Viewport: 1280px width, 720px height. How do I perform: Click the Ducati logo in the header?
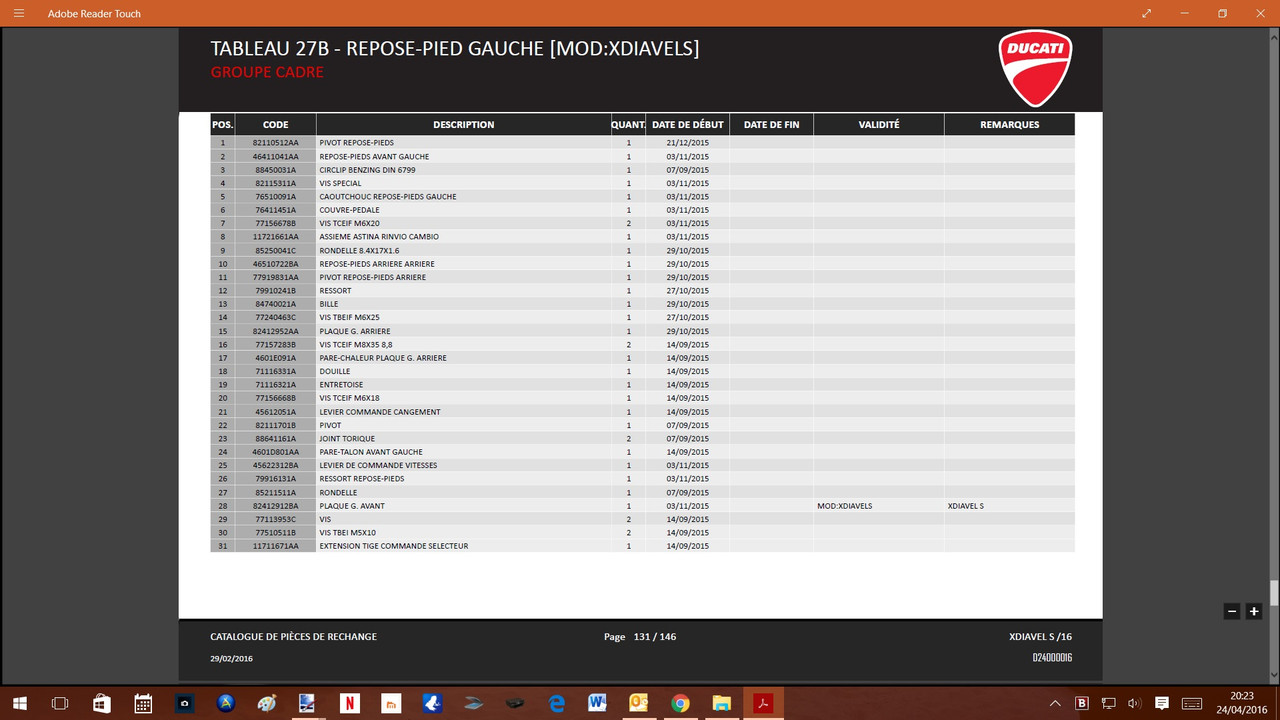pyautogui.click(x=1035, y=68)
